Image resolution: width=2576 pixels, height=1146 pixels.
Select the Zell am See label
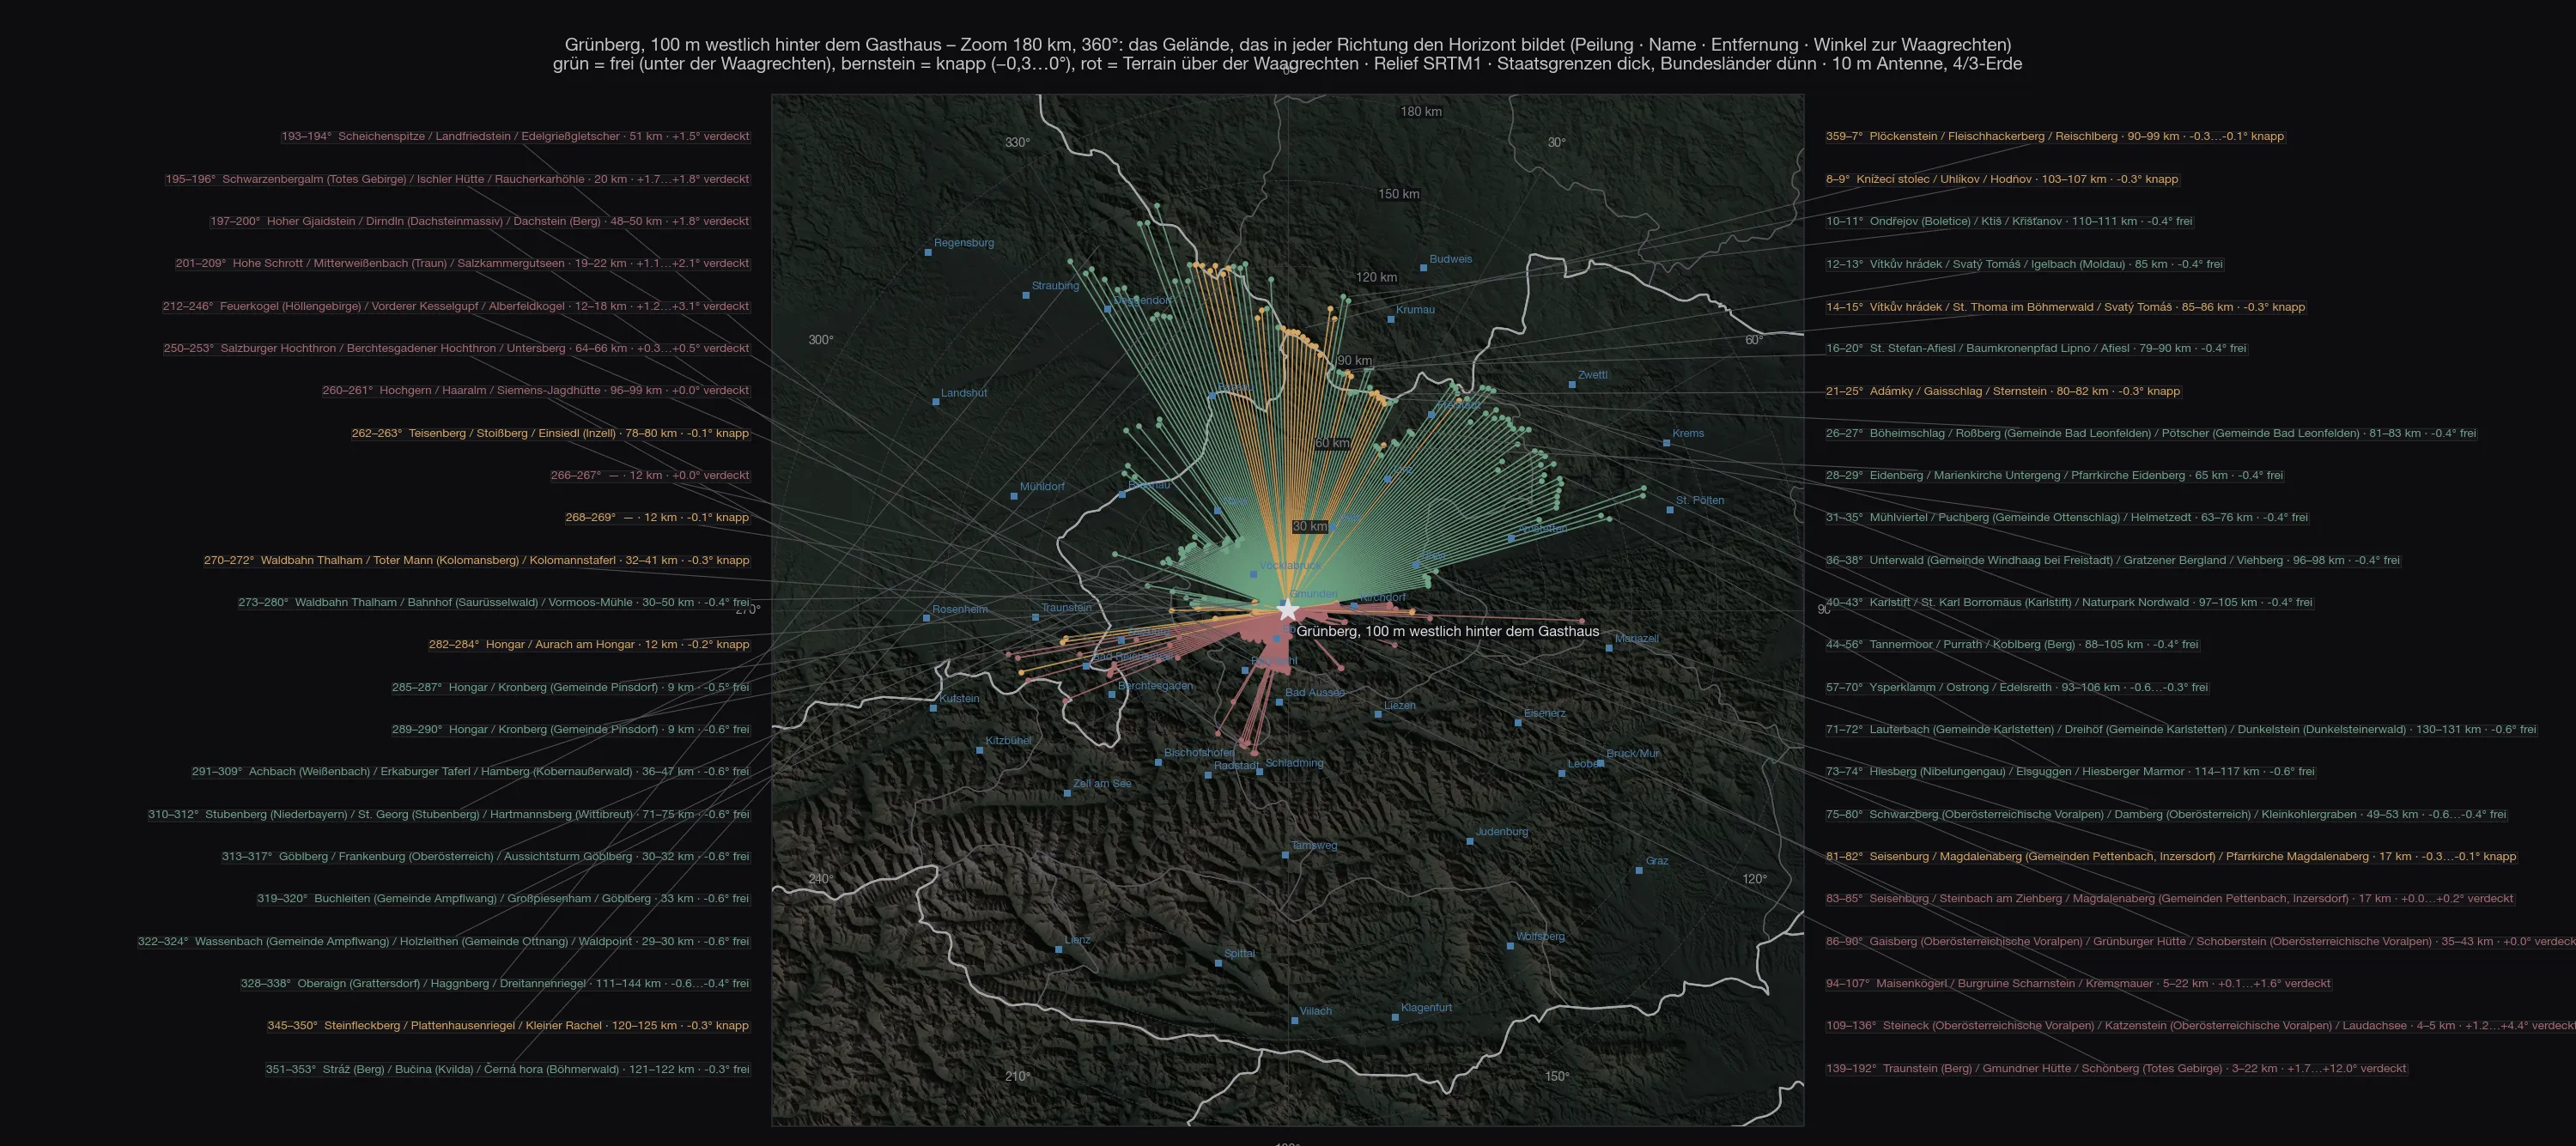(1102, 784)
